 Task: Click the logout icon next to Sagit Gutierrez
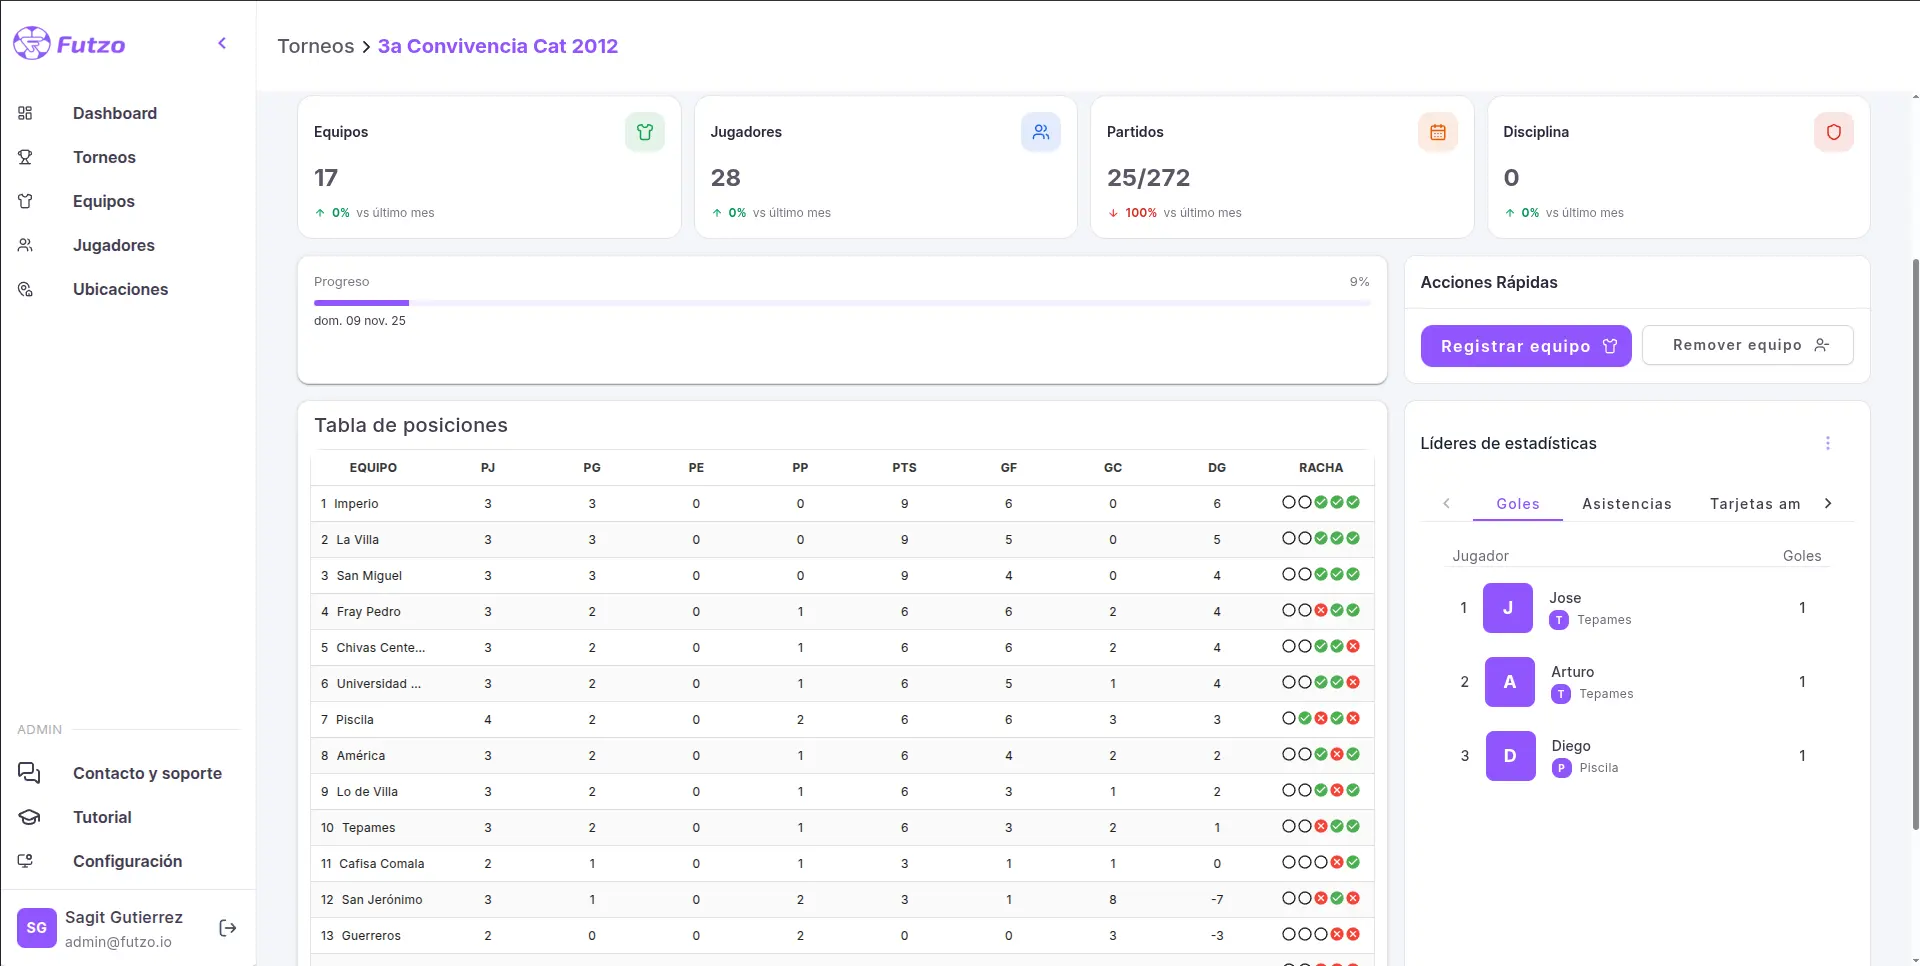[227, 928]
